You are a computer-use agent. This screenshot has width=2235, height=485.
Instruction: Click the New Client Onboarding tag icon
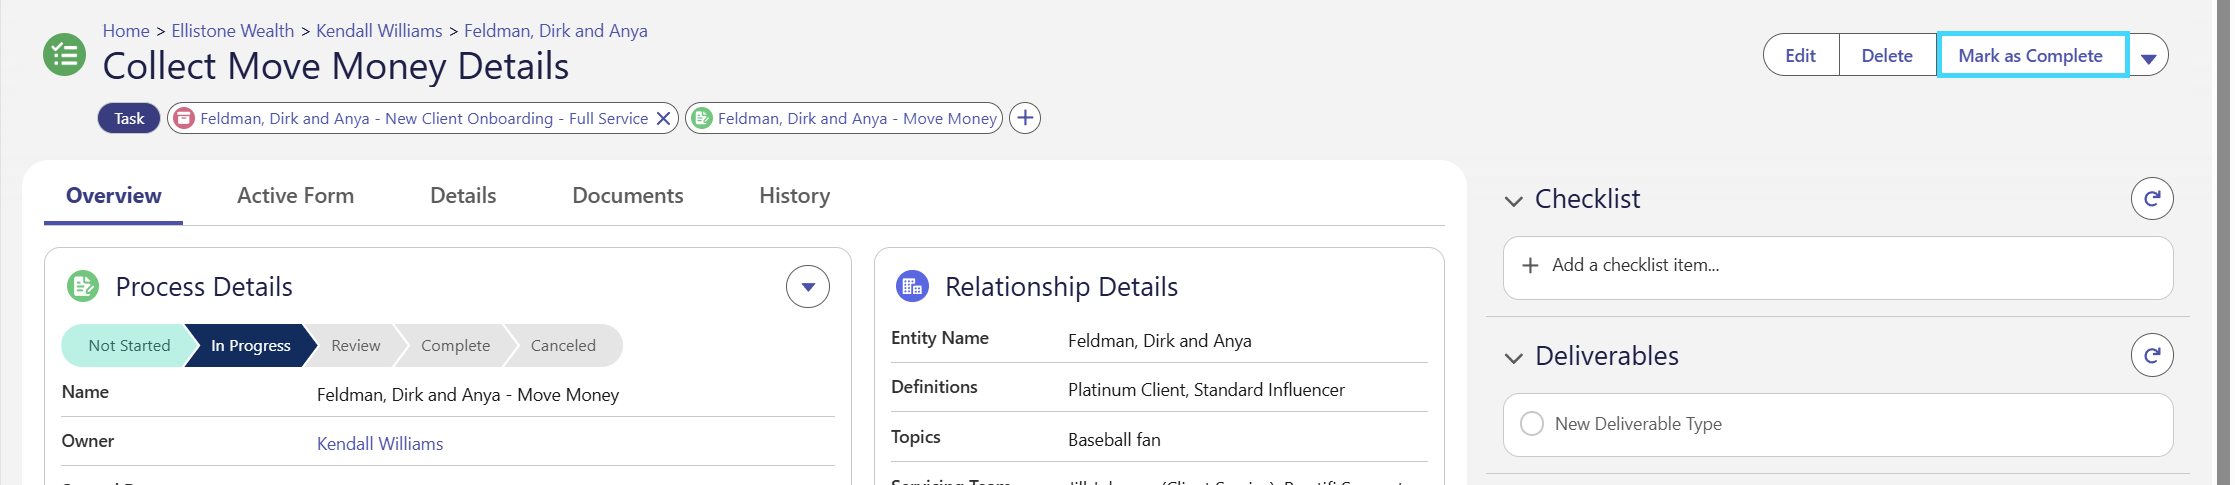coord(184,118)
